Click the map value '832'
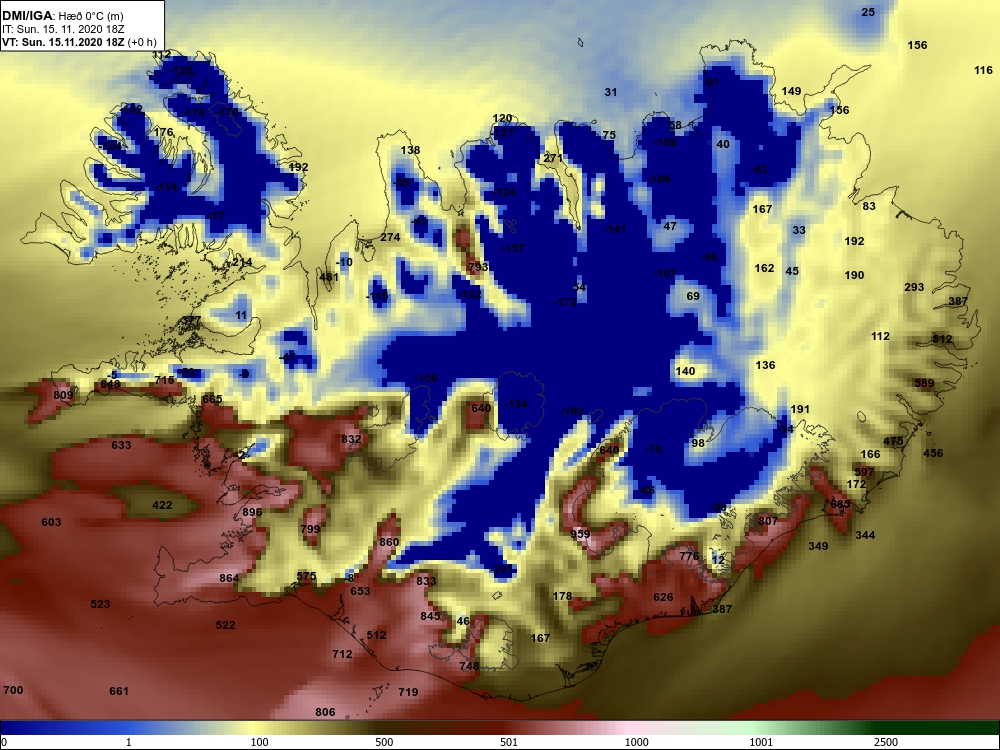The height and width of the screenshot is (750, 1000). [351, 439]
